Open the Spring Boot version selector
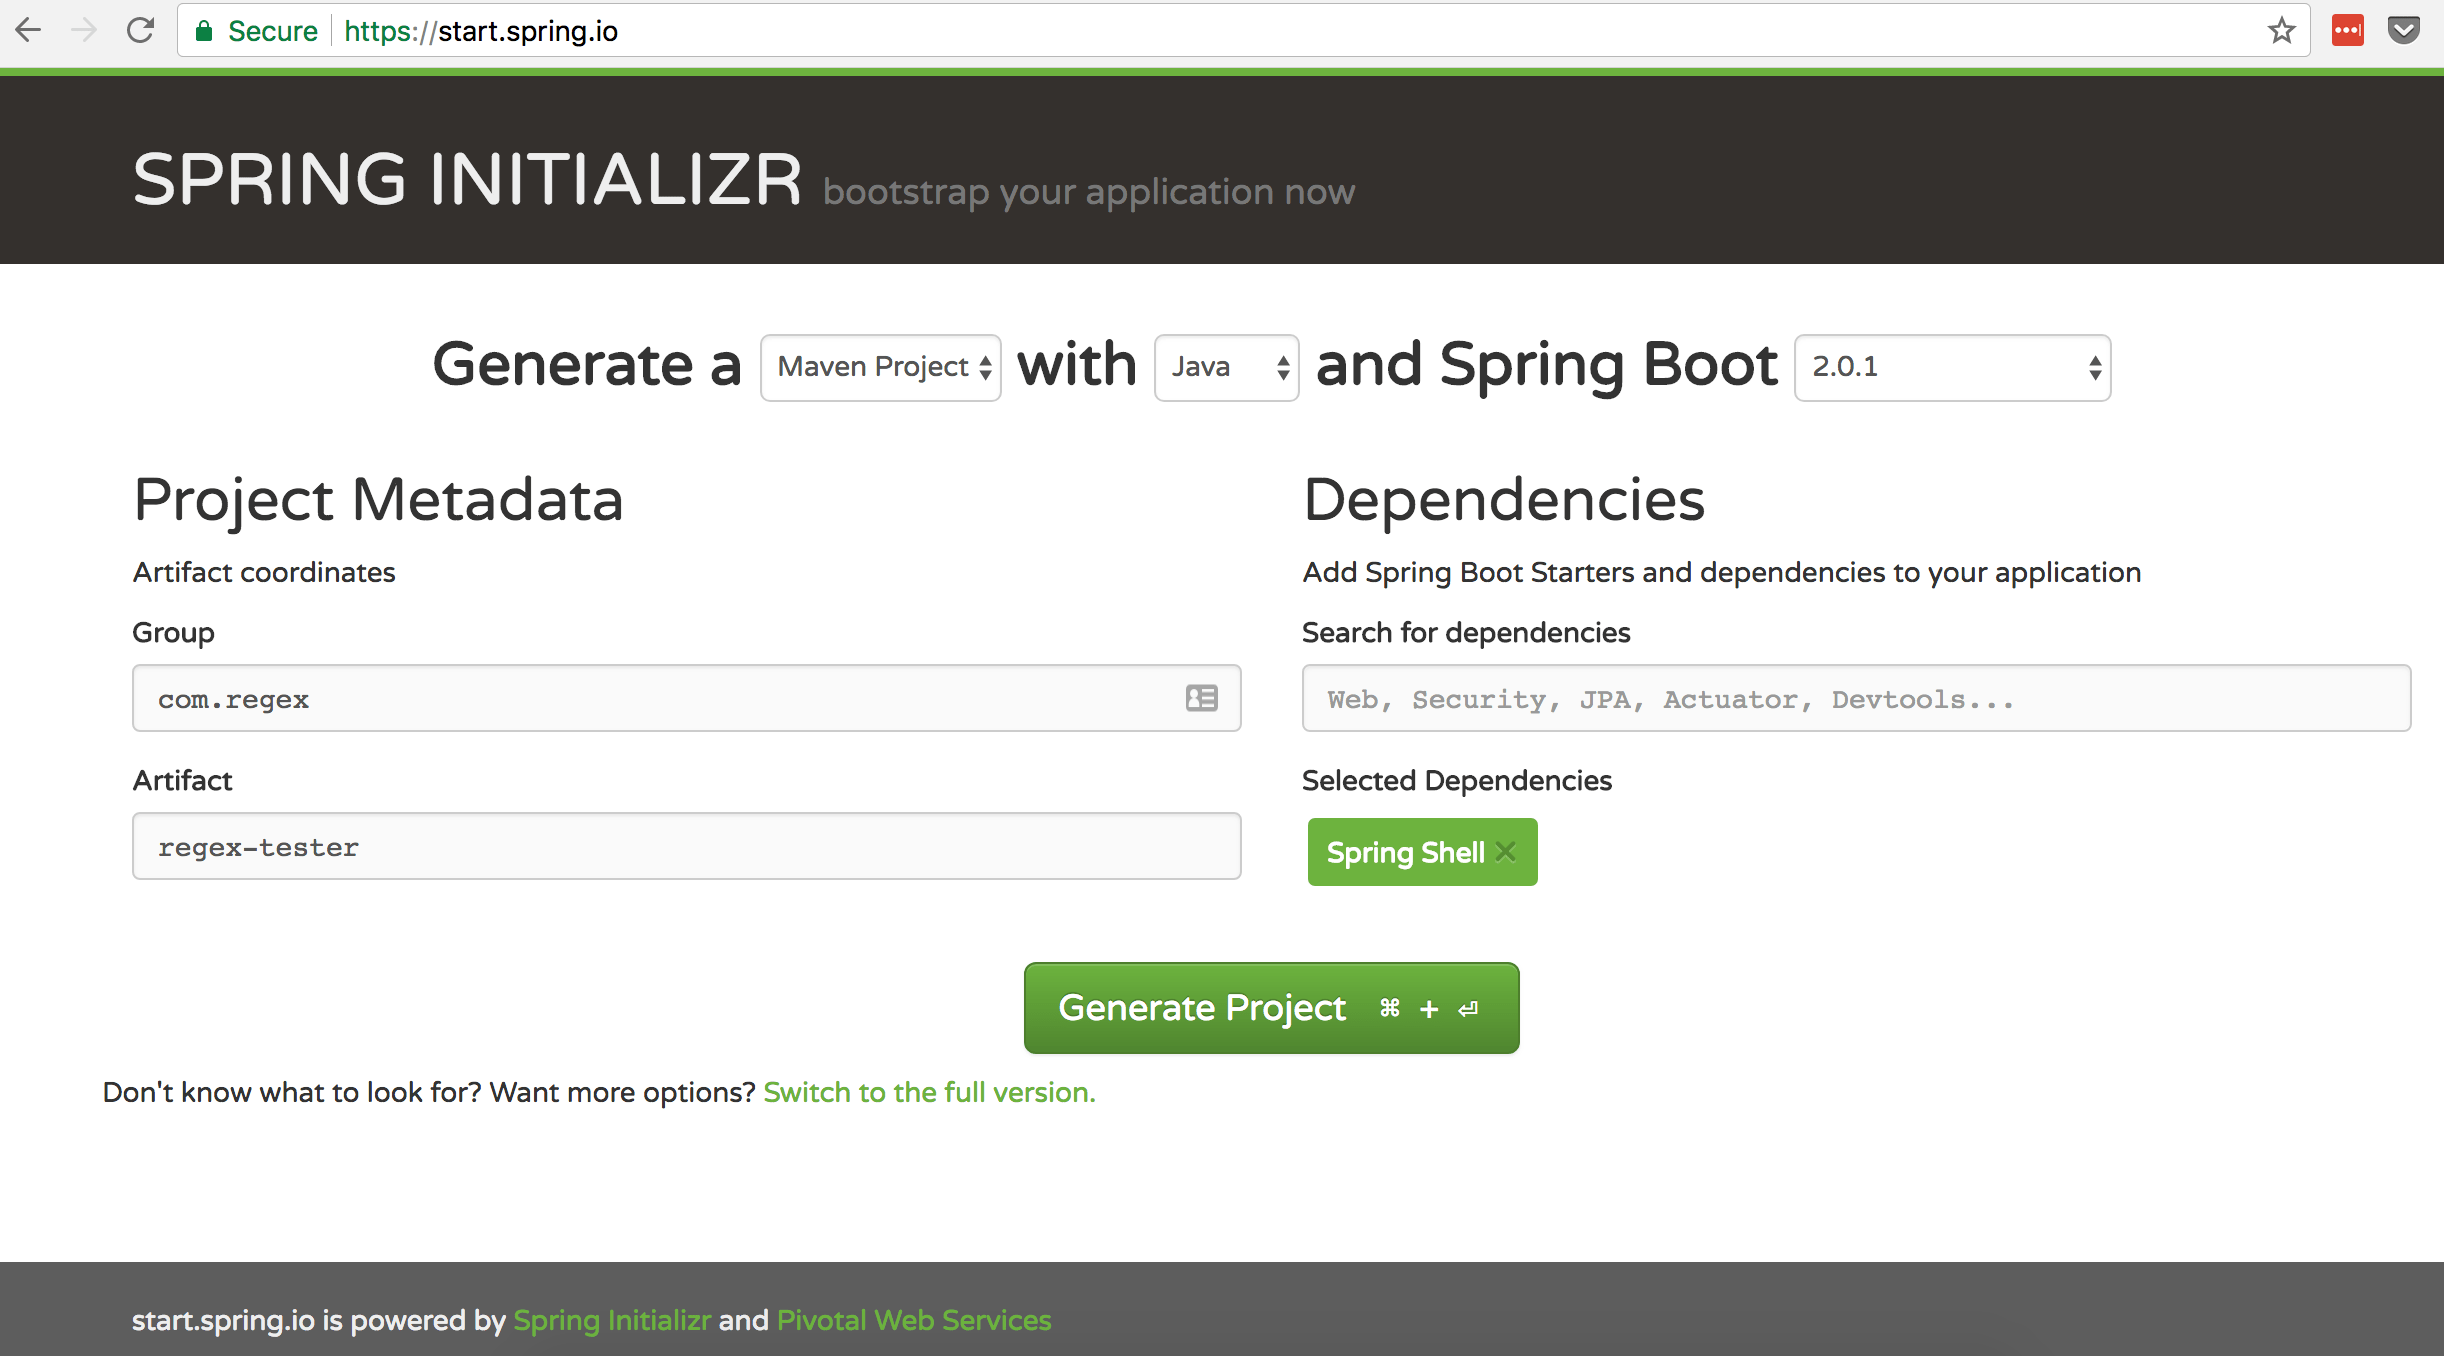This screenshot has width=2444, height=1356. (1953, 367)
